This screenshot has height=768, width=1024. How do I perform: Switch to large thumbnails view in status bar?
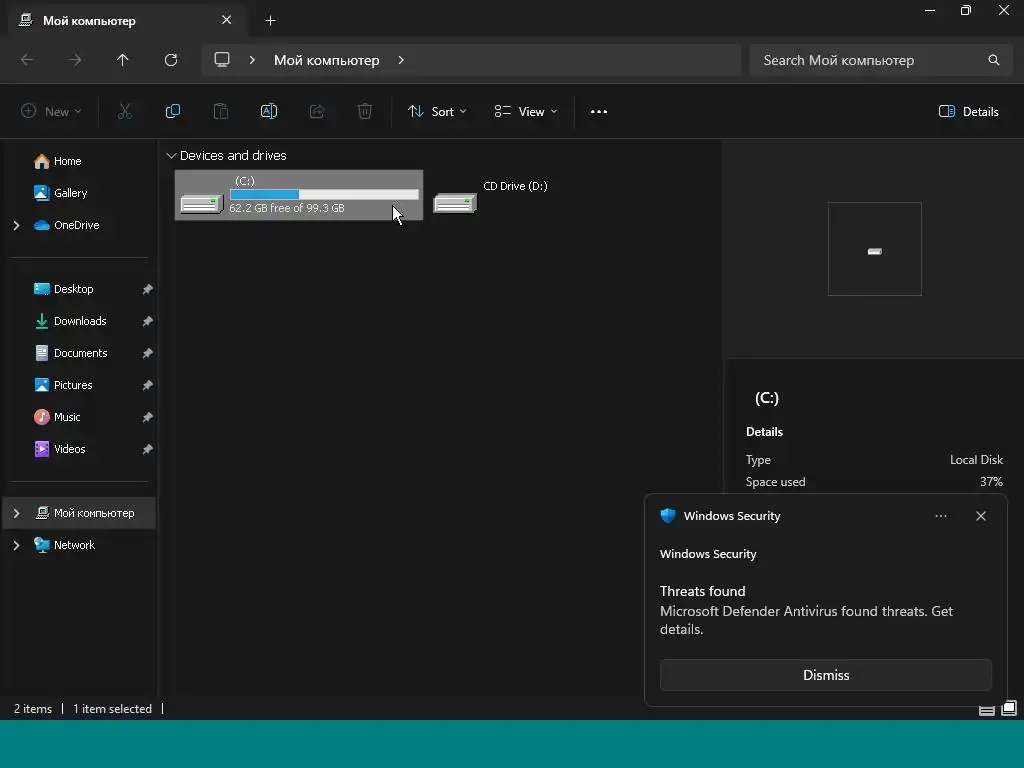tap(1009, 709)
